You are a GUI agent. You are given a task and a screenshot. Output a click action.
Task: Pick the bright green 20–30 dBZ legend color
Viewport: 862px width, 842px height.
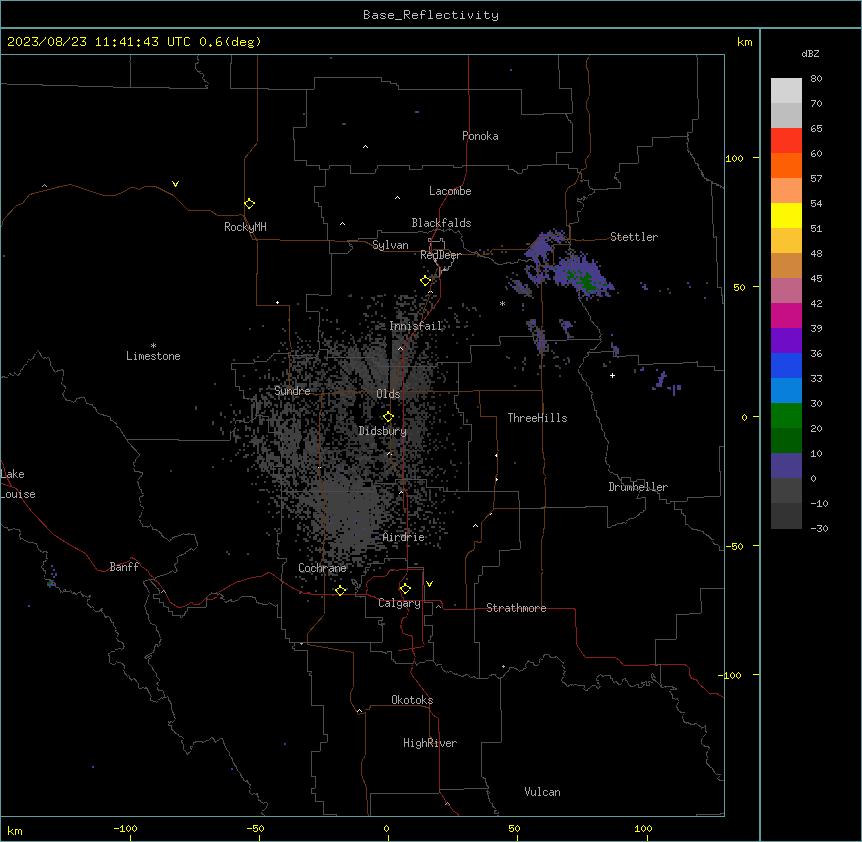coord(786,416)
